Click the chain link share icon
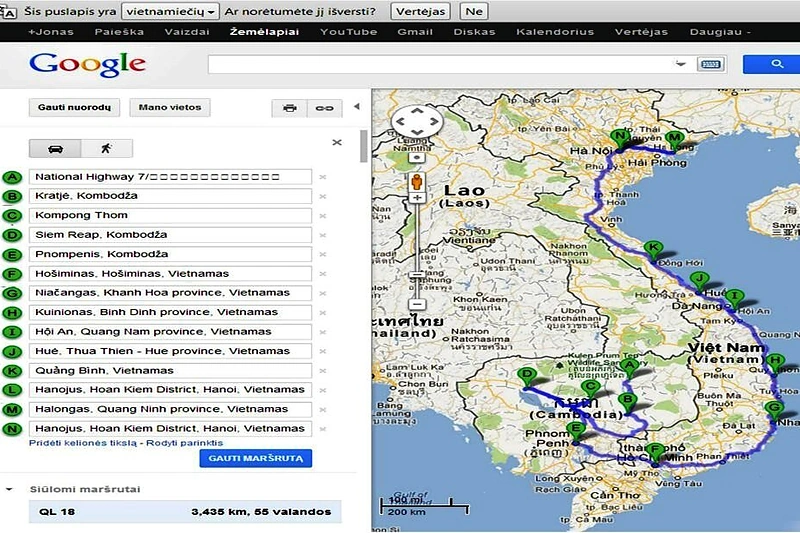The image size is (800, 533). [323, 108]
